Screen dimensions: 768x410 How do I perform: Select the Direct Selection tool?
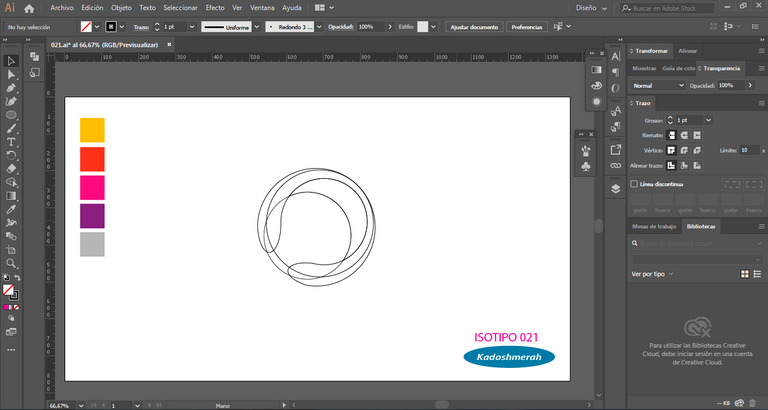[x=11, y=74]
